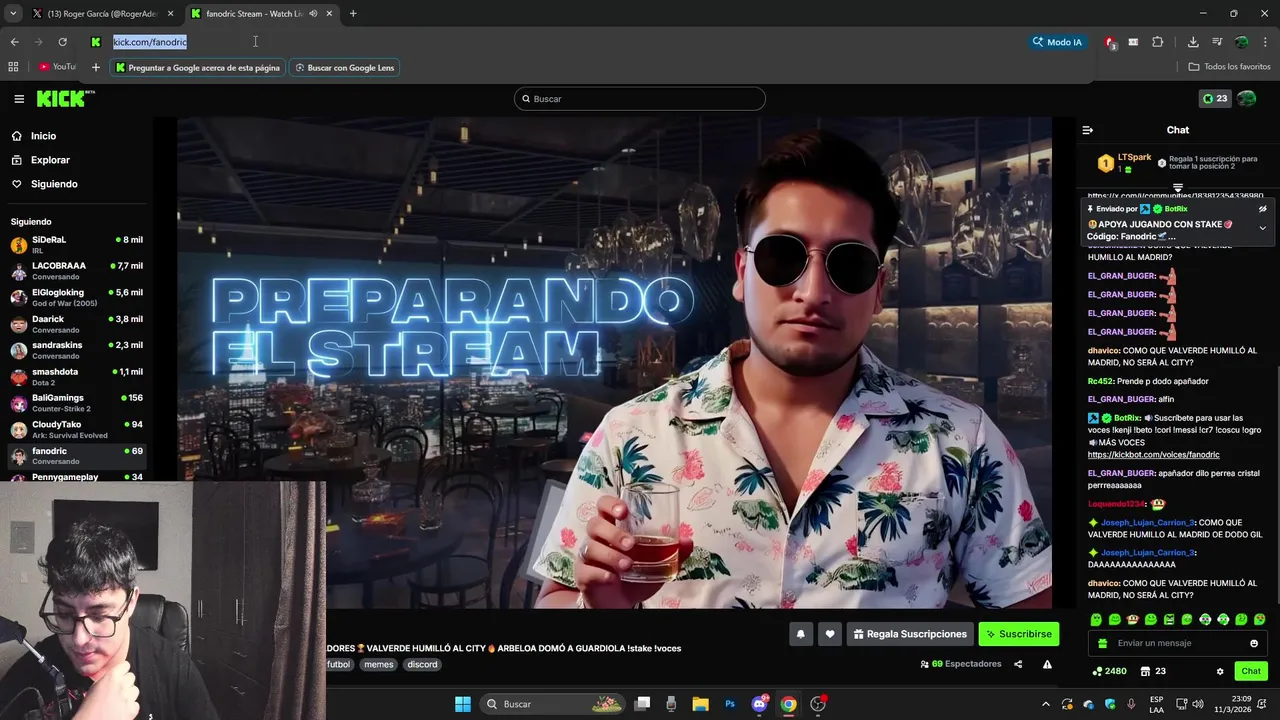Open the Chrome apps grid icon
The width and height of the screenshot is (1280, 720).
click(x=13, y=67)
